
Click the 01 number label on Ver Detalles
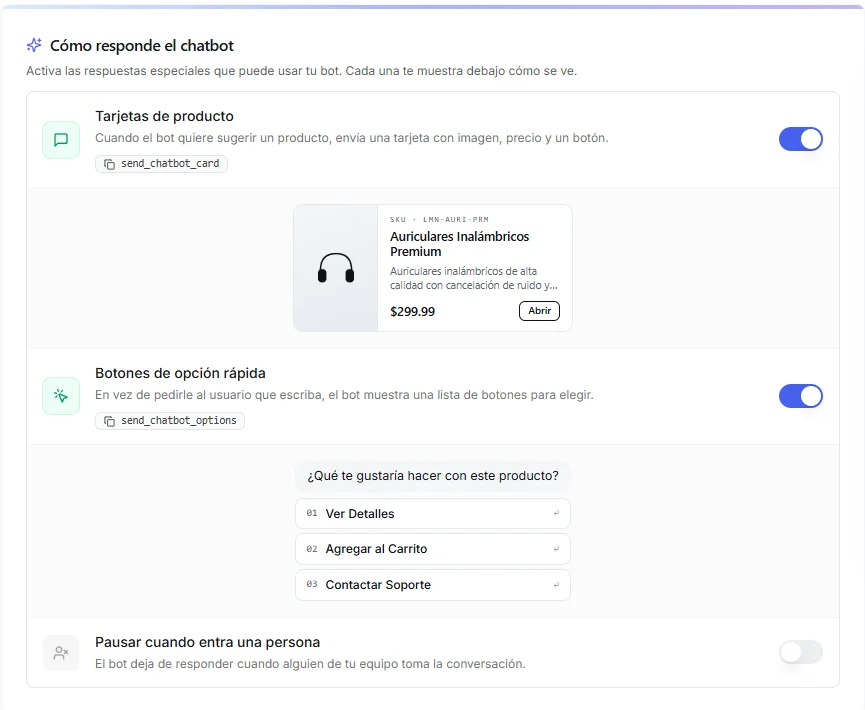tap(312, 513)
